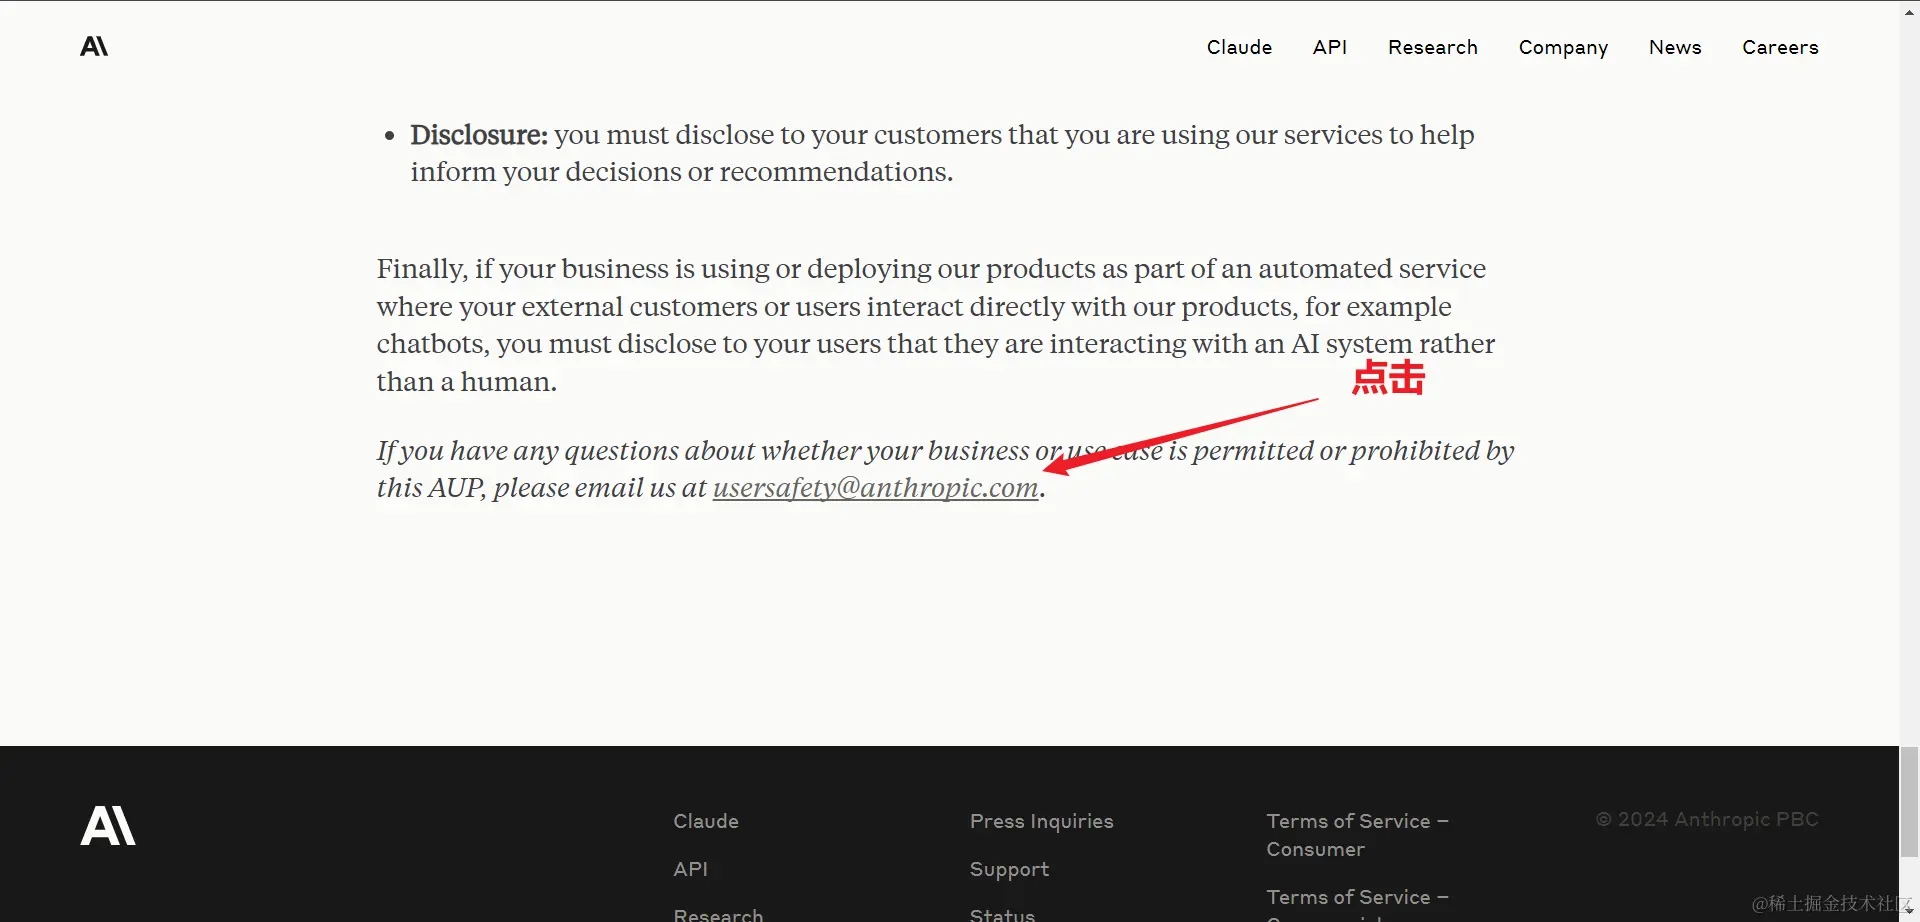Click the second Terms of Service footer link
The height and width of the screenshot is (922, 1920).
coord(1357,903)
